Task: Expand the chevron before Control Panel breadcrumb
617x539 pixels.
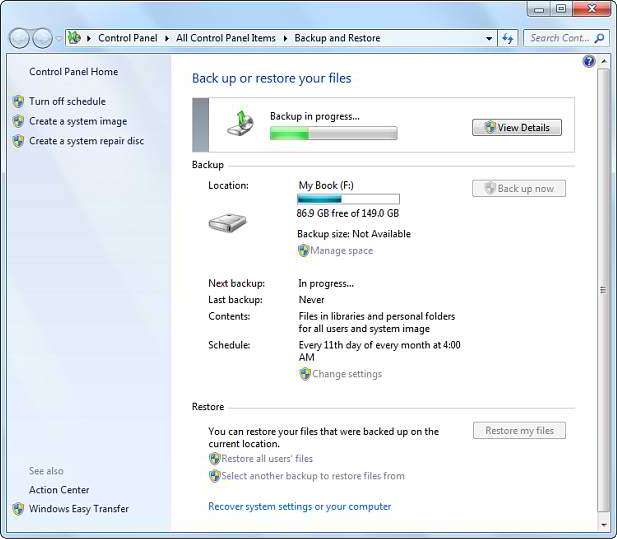Action: tap(89, 39)
